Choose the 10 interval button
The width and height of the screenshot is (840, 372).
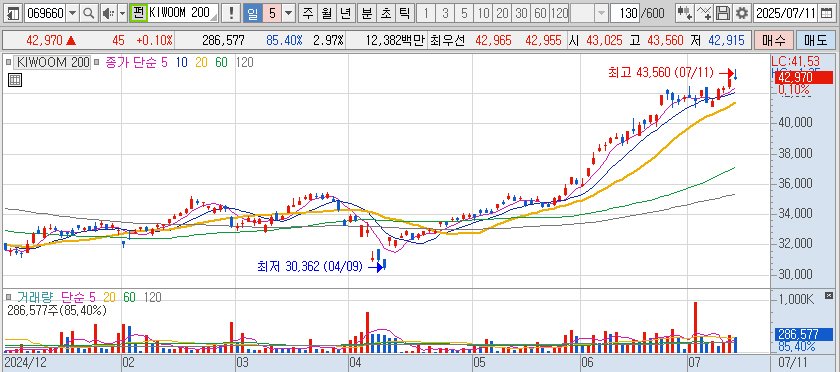click(484, 12)
